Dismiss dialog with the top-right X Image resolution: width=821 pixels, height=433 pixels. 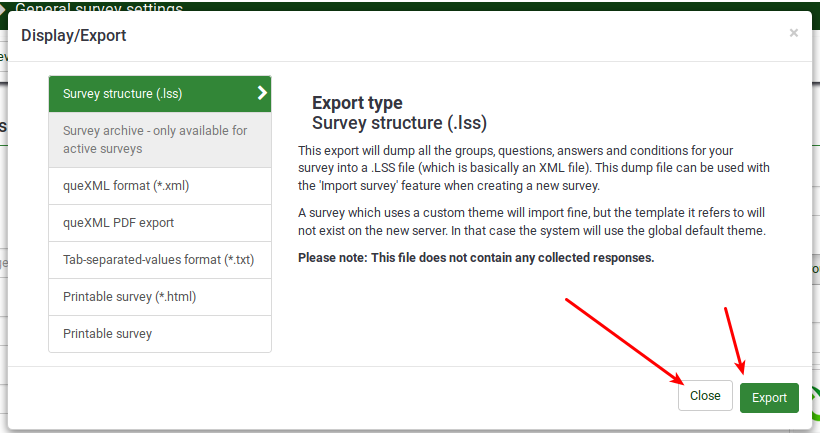pos(794,33)
